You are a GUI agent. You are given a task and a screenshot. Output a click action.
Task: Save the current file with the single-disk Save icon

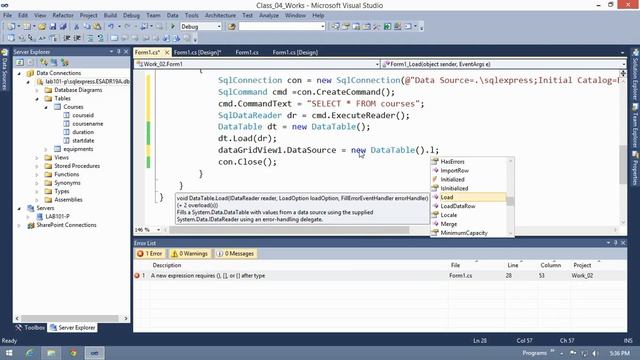click(x=53, y=27)
